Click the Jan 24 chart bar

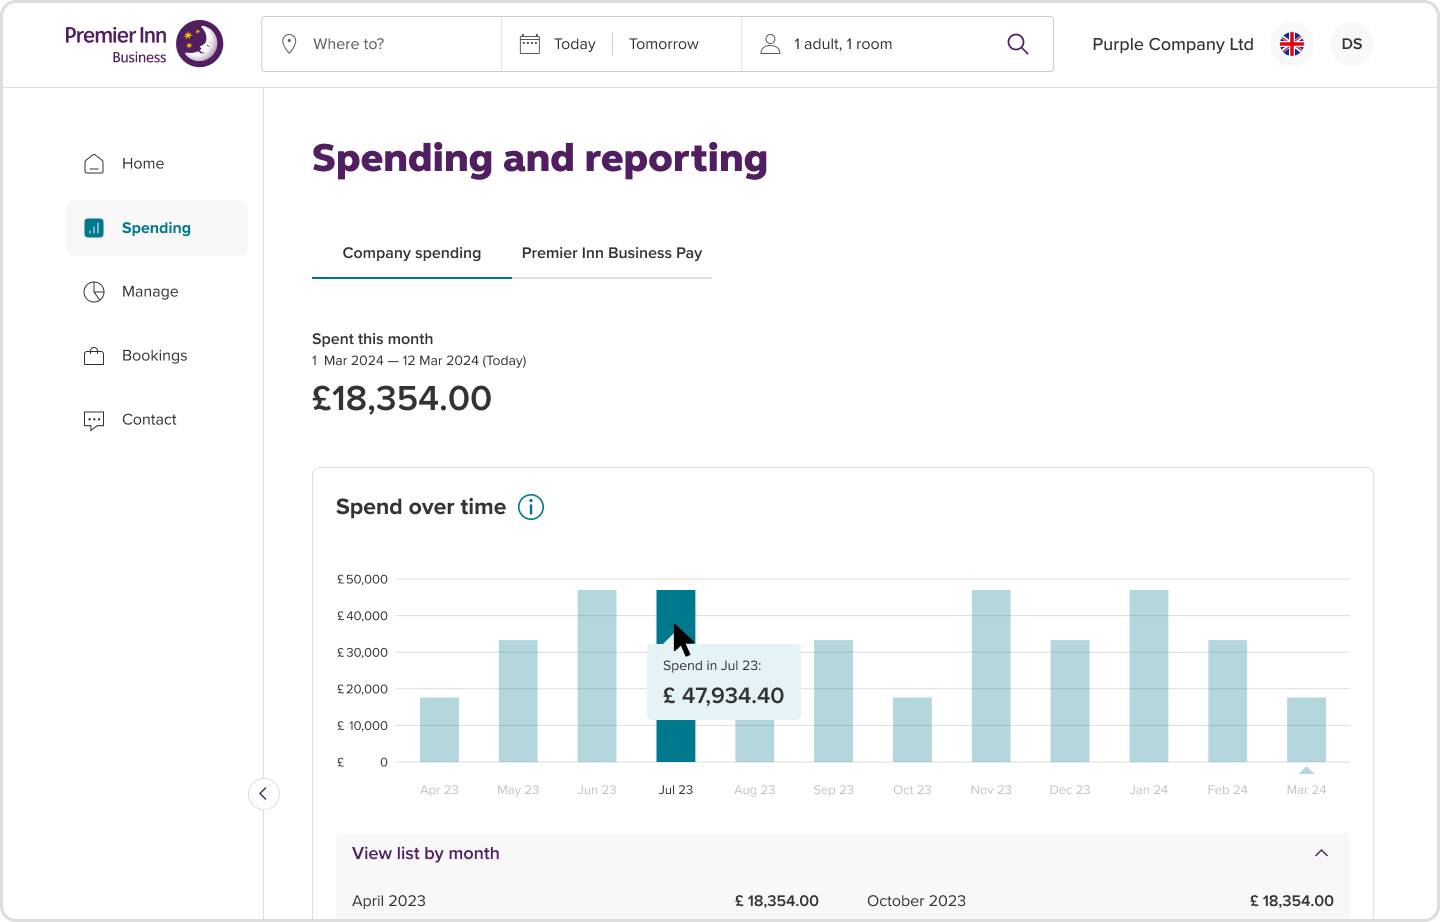[1149, 676]
